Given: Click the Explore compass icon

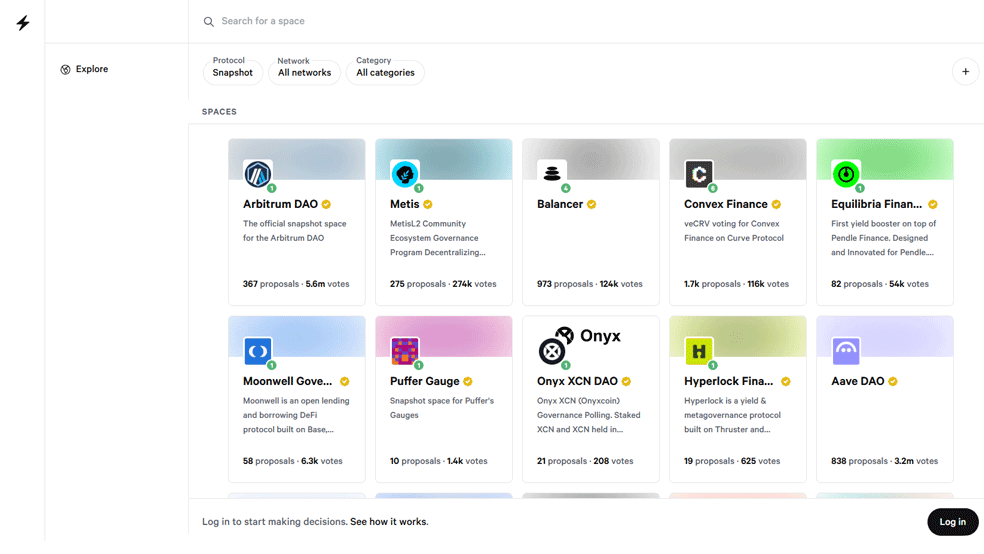Looking at the screenshot, I should (65, 70).
